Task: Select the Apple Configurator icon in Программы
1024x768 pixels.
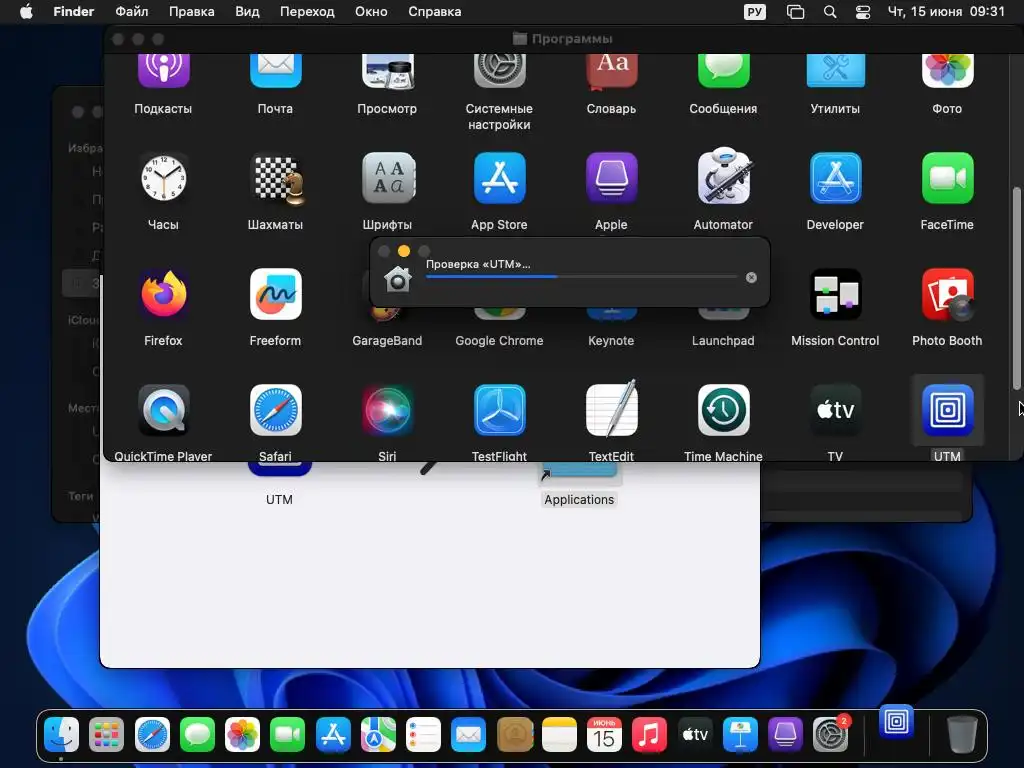Action: (611, 178)
